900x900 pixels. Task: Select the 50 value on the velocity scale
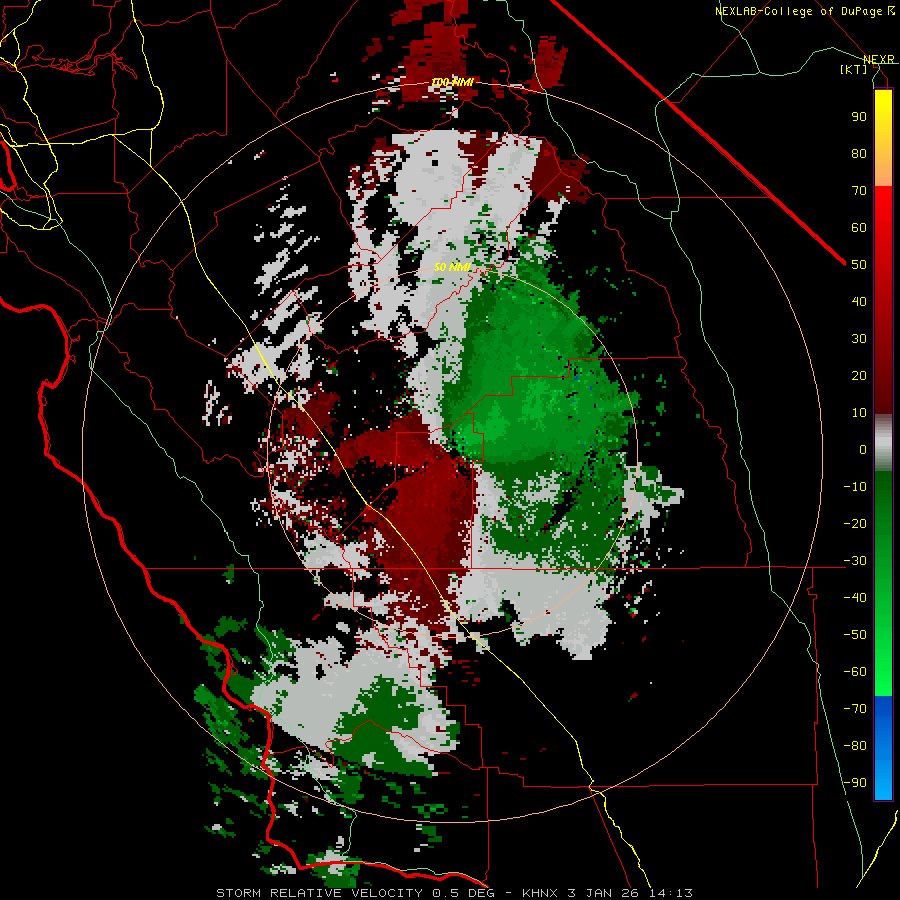coord(859,265)
